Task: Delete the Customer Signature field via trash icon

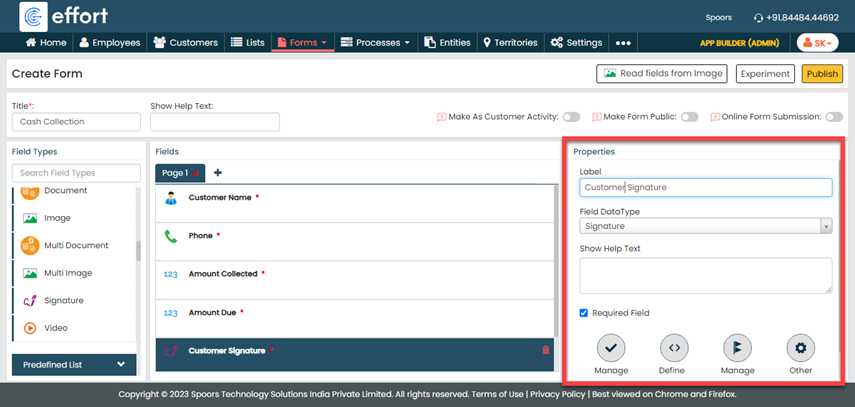Action: click(x=545, y=350)
